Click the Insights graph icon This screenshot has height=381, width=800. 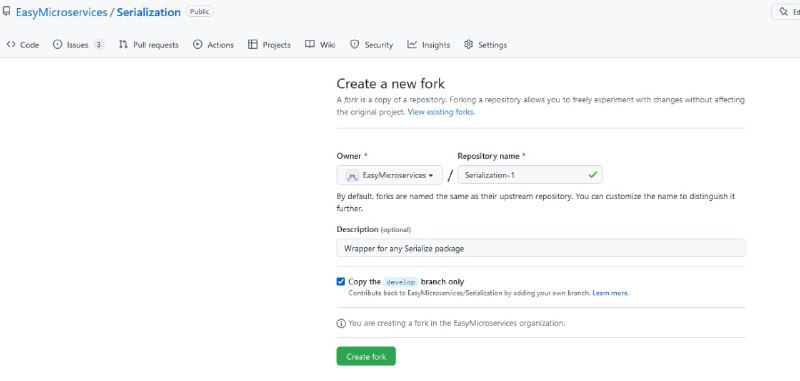pyautogui.click(x=412, y=44)
